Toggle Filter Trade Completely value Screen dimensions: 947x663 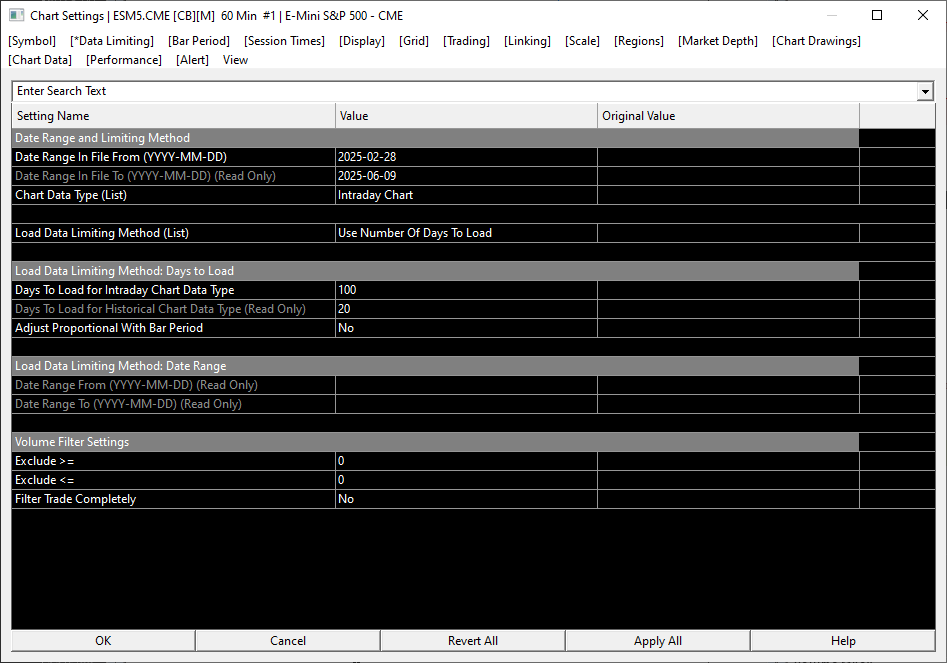[466, 499]
